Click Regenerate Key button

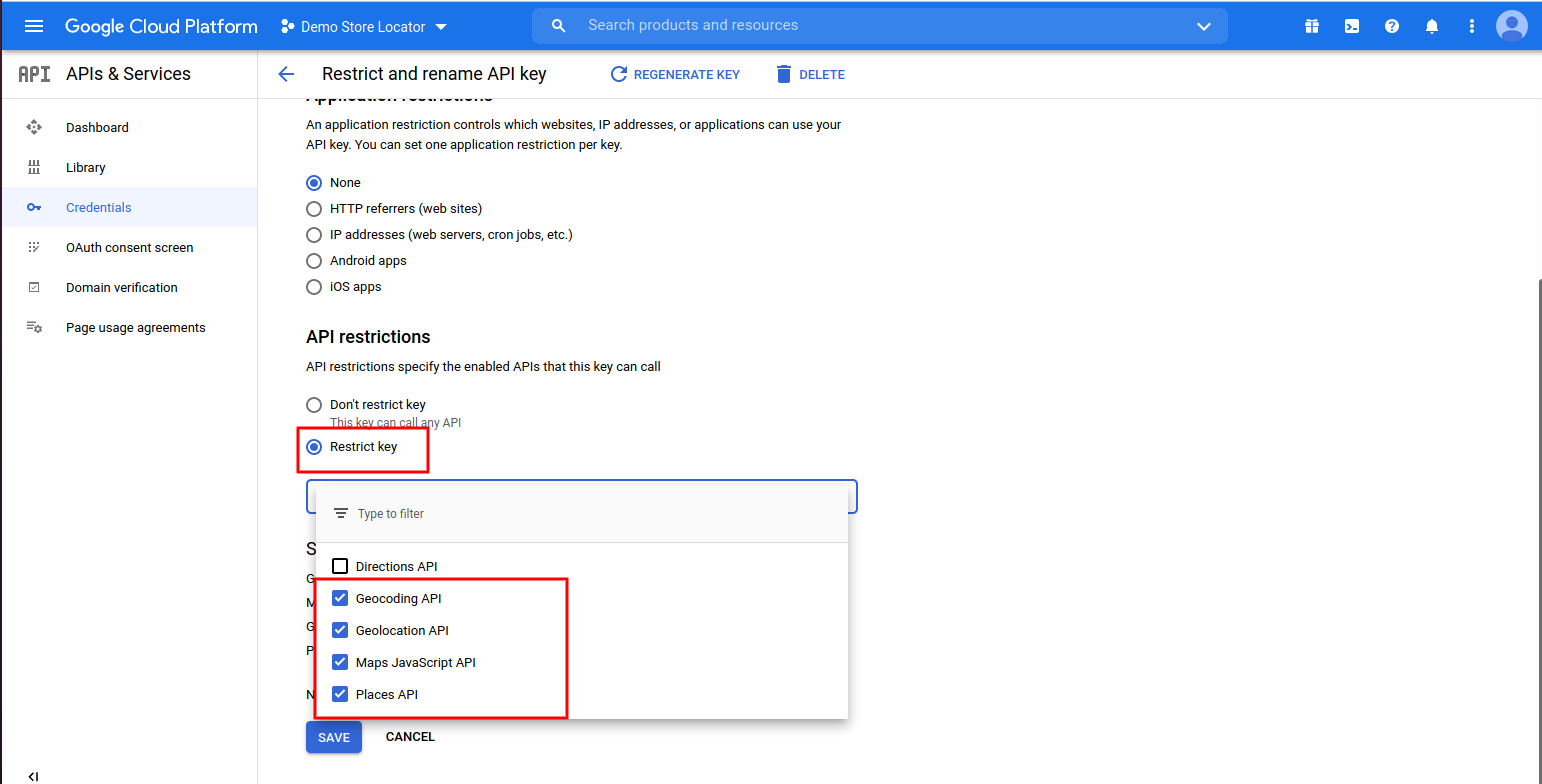tap(675, 74)
